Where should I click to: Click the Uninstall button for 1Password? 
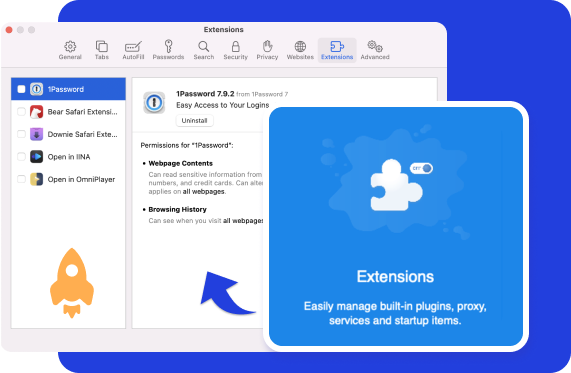pos(194,121)
